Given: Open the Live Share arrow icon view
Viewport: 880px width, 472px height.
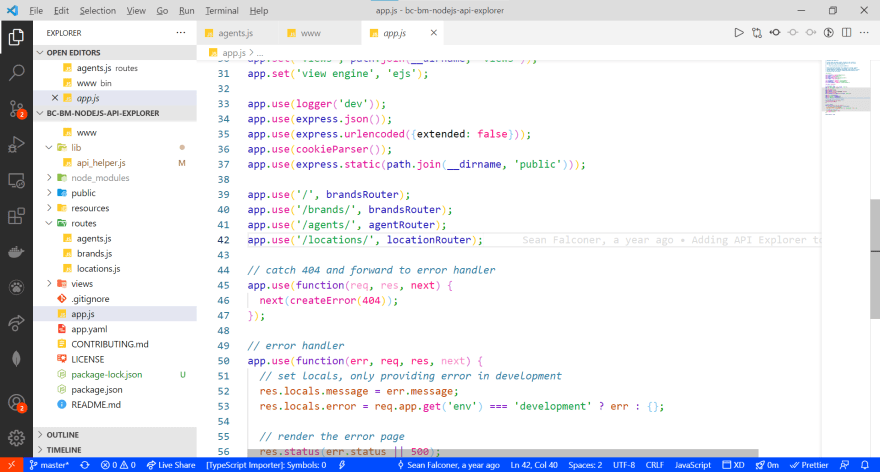Looking at the screenshot, I should pos(16,323).
